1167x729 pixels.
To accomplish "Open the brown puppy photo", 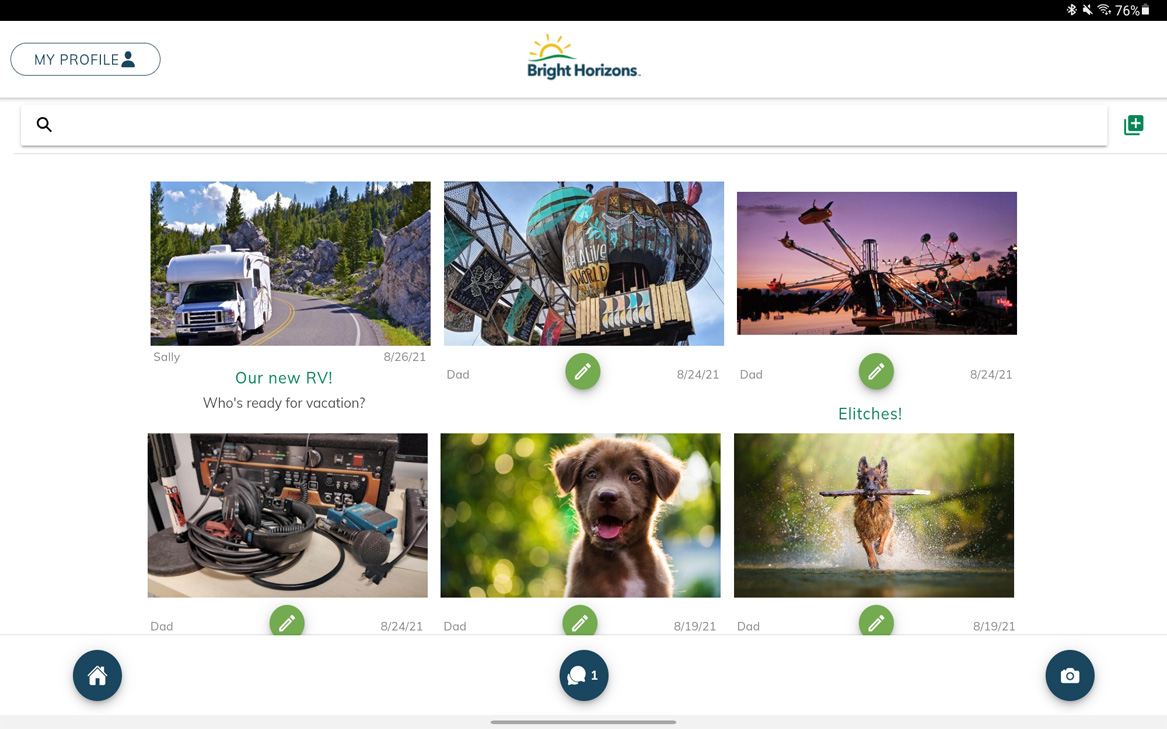I will (581, 515).
